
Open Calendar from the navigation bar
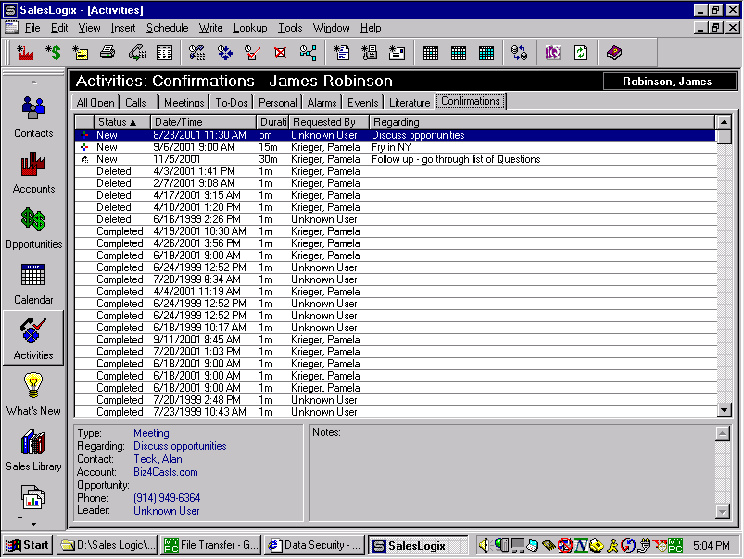(x=33, y=284)
